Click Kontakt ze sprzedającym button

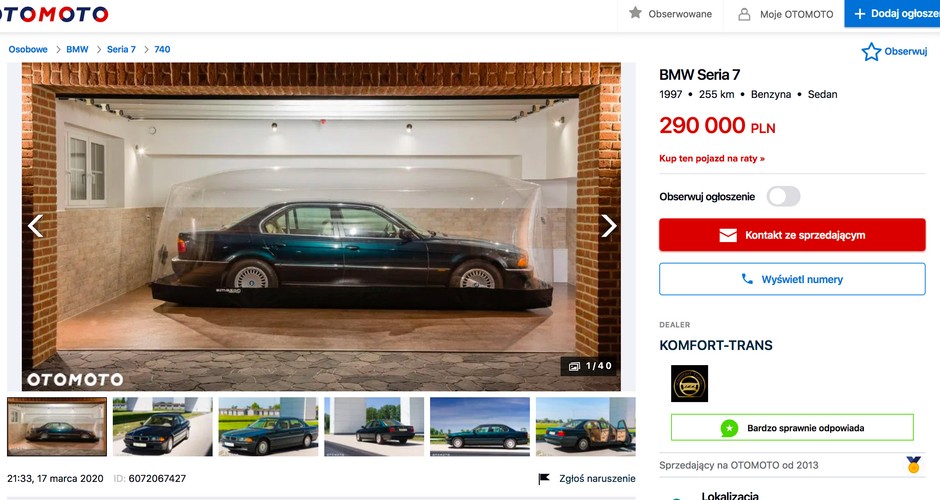(793, 235)
